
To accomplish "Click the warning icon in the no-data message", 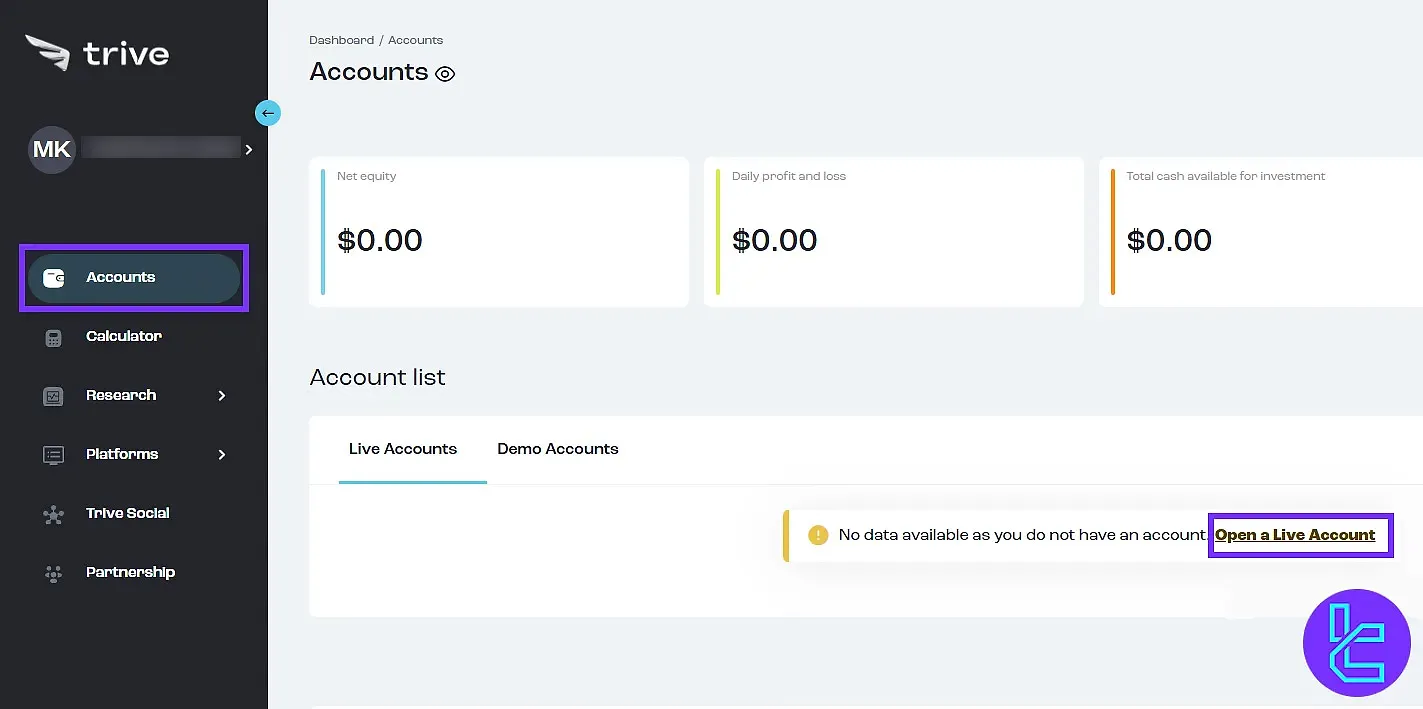I will pyautogui.click(x=817, y=534).
